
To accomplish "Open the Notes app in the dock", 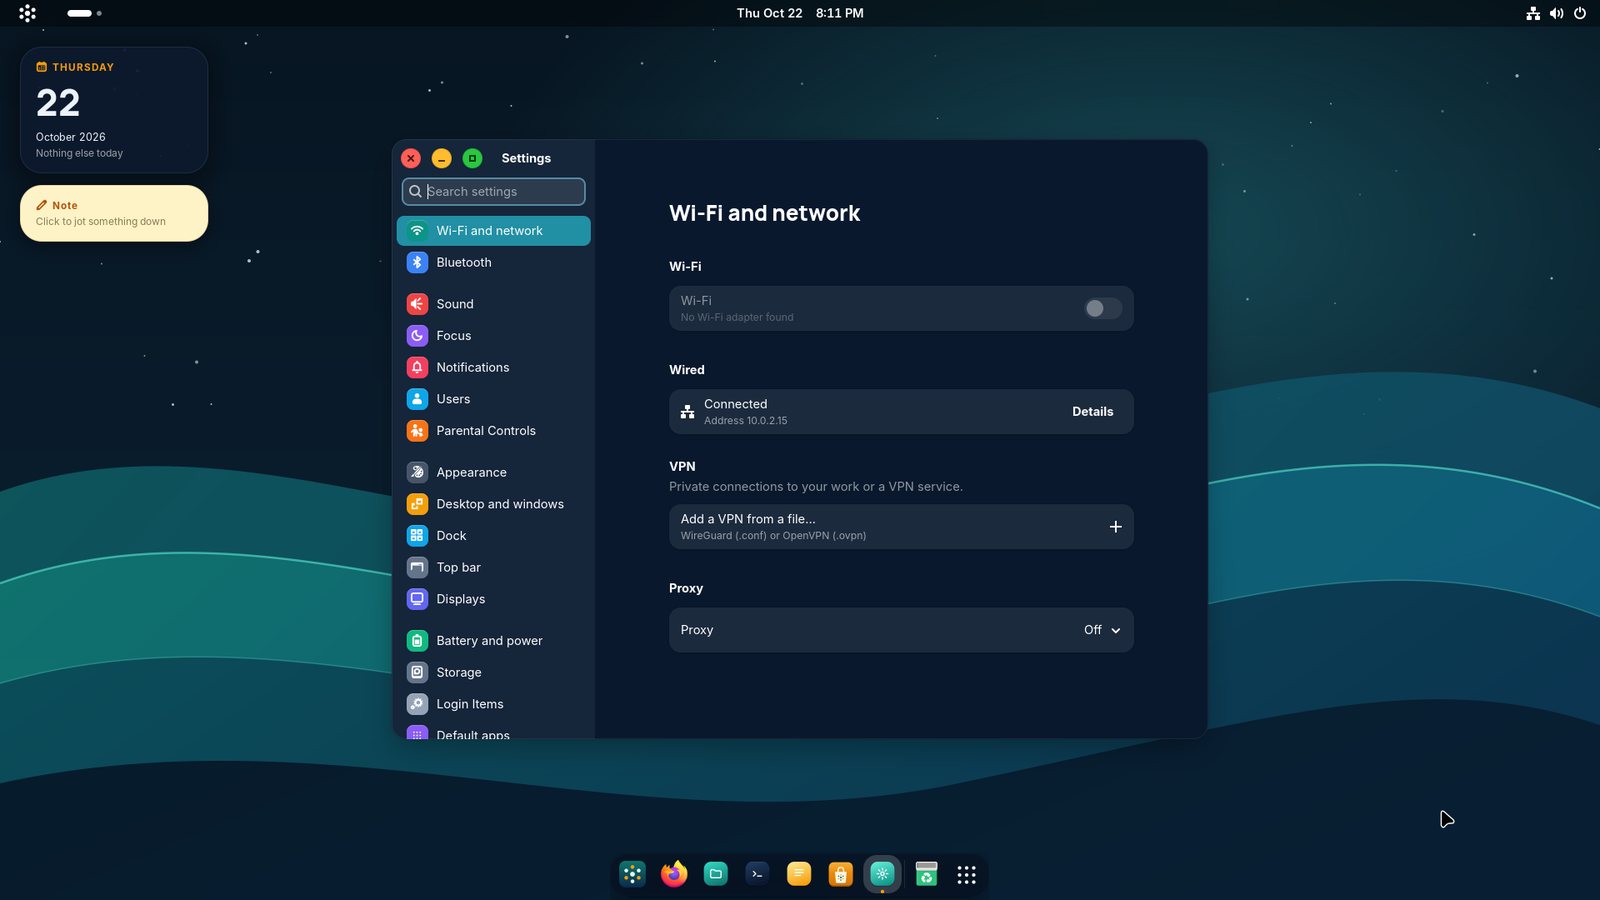I will tap(799, 874).
